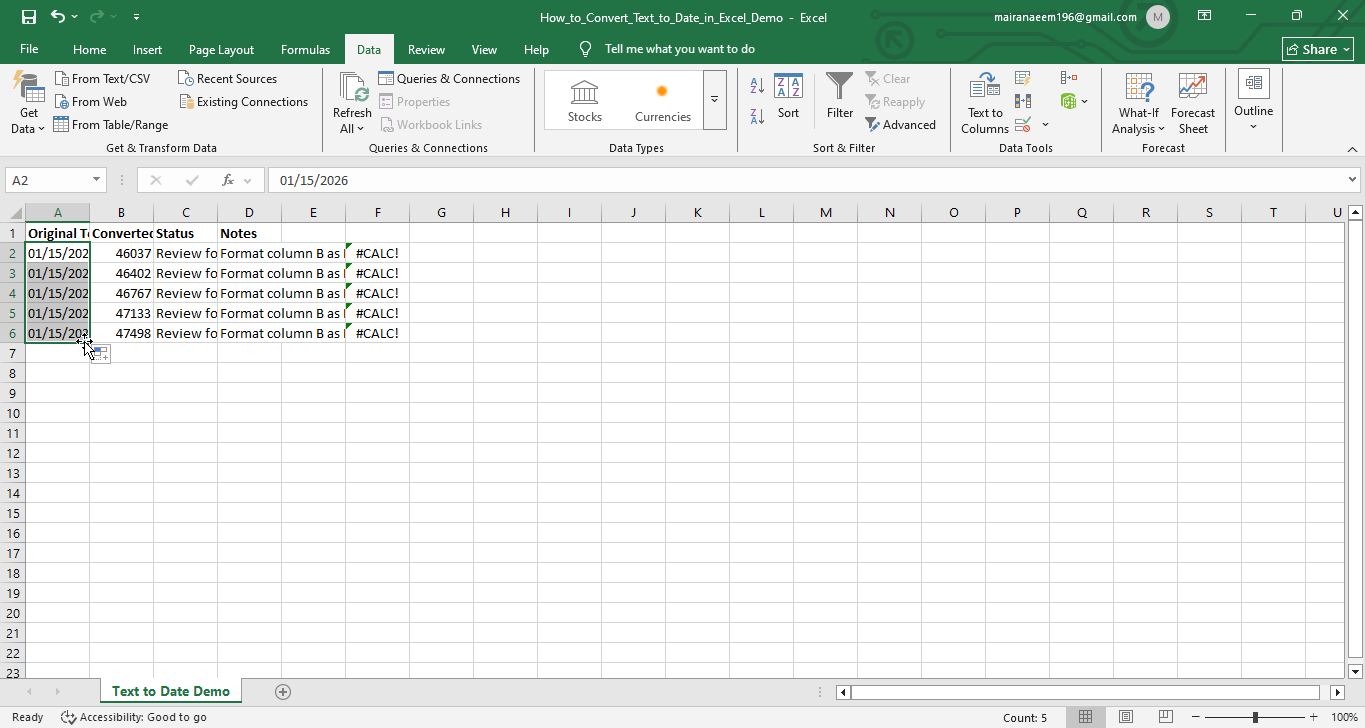Open Recent Sources
The image size is (1365, 728).
[x=227, y=79]
